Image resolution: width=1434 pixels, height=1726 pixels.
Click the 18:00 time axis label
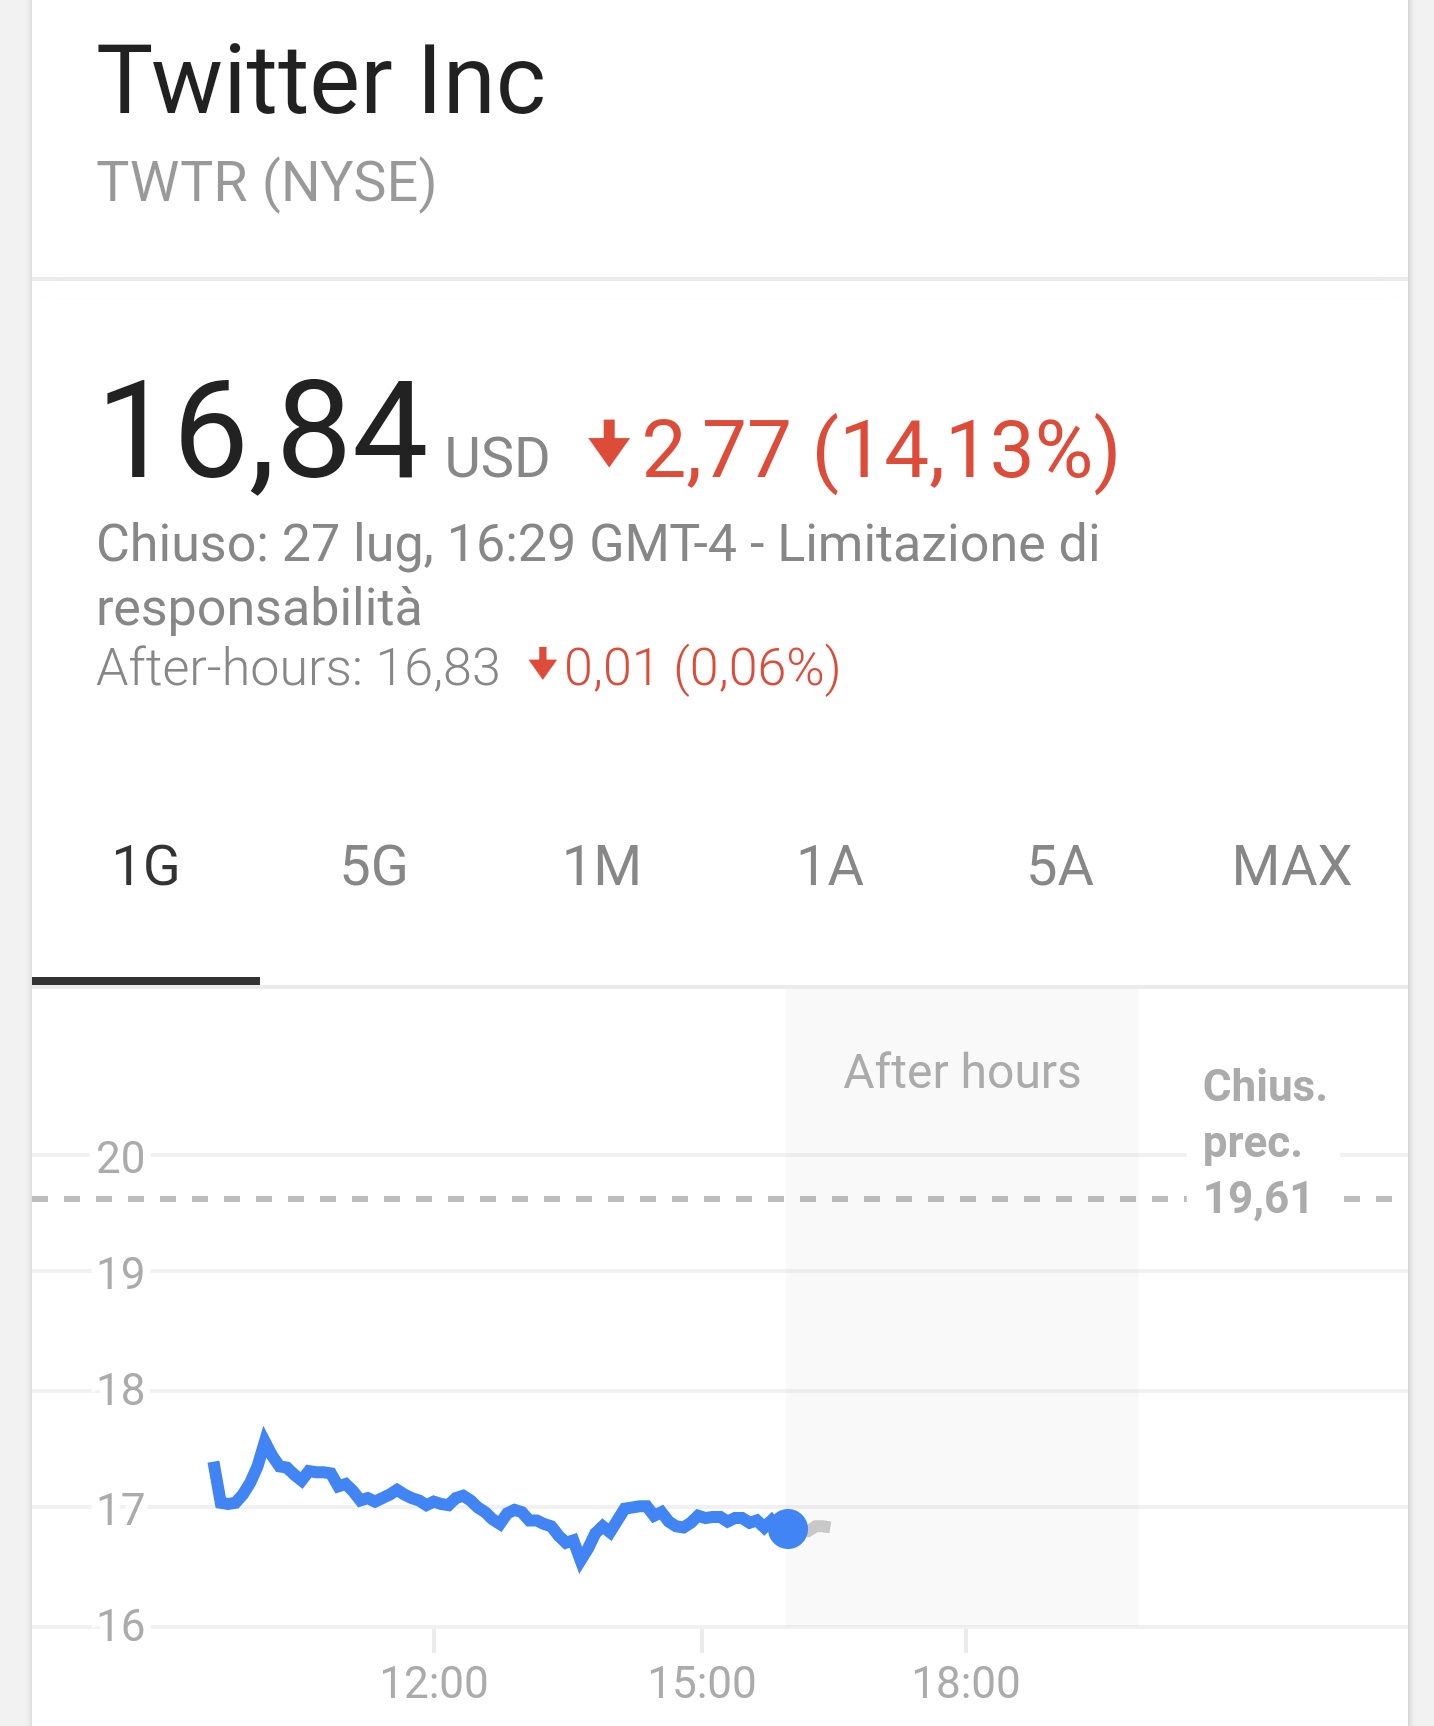(966, 1682)
